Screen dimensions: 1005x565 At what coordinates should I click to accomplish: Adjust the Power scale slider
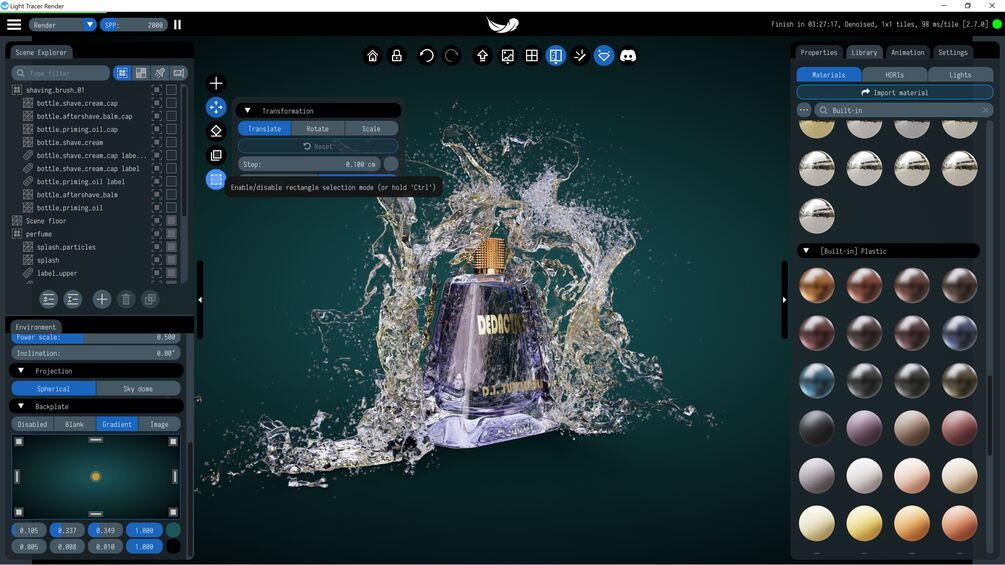click(96, 337)
